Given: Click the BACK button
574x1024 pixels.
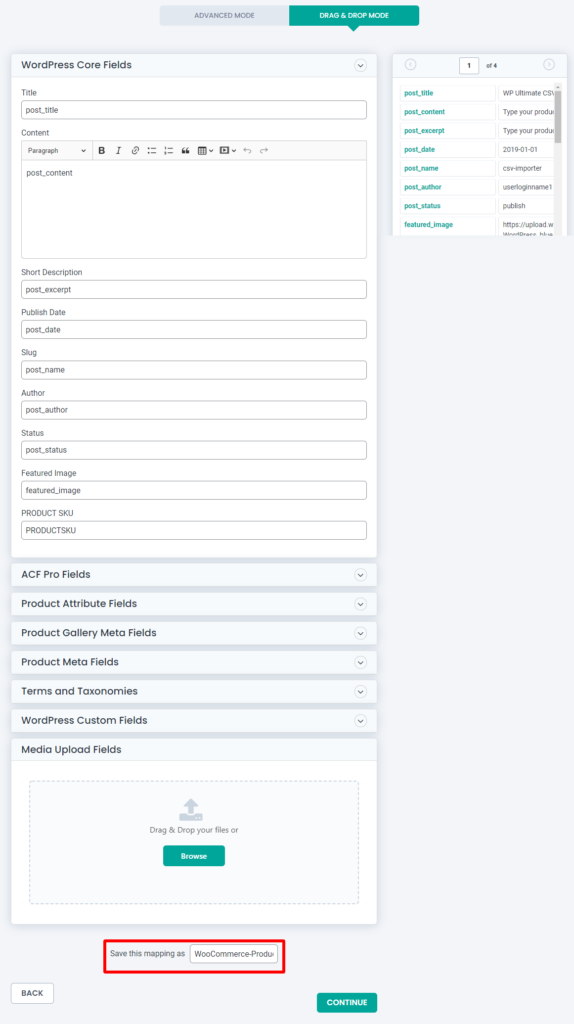Looking at the screenshot, I should coord(32,993).
